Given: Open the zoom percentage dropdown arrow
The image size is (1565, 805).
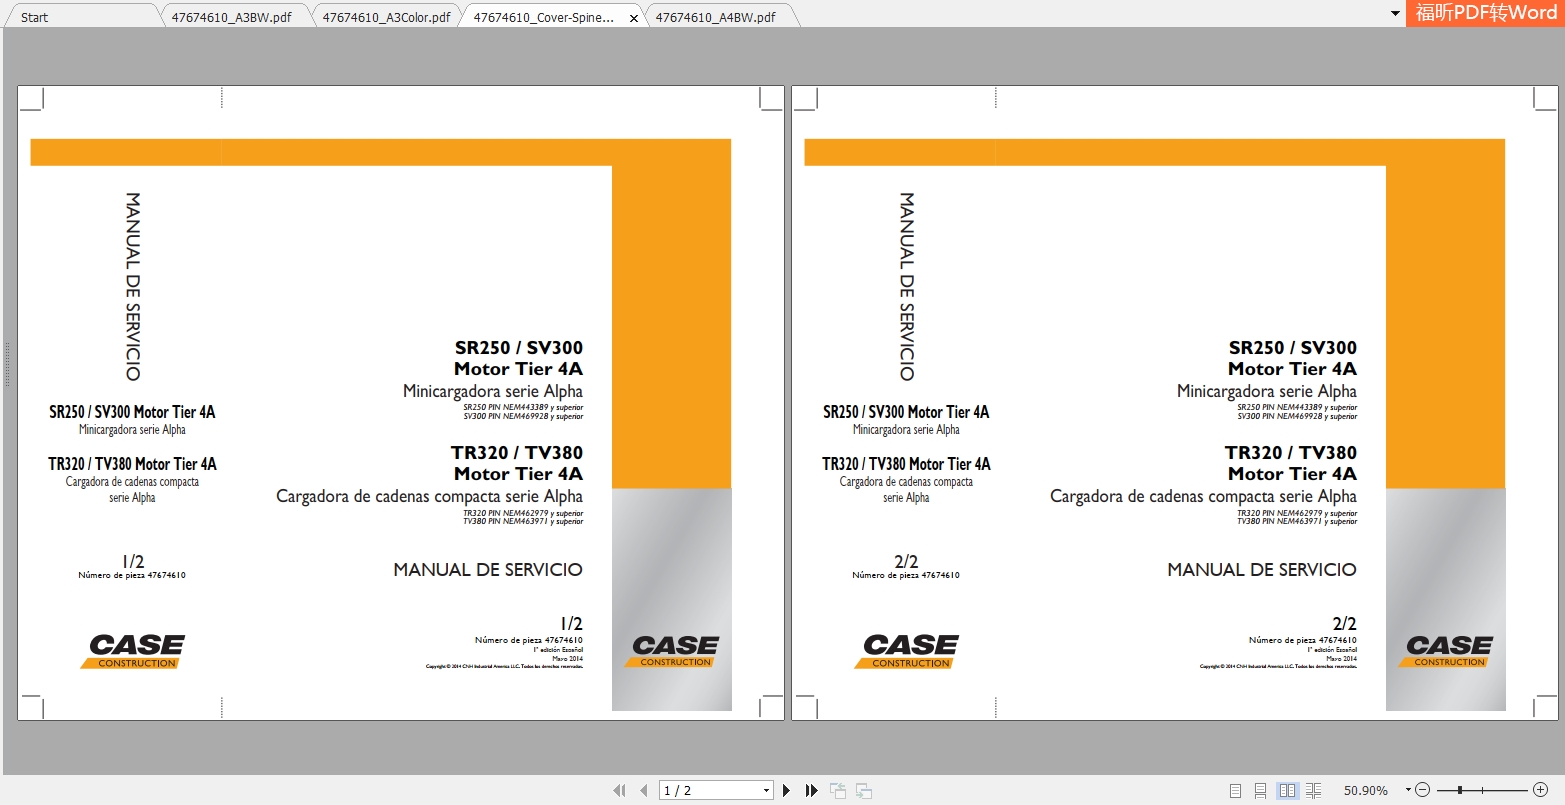Looking at the screenshot, I should (1408, 790).
